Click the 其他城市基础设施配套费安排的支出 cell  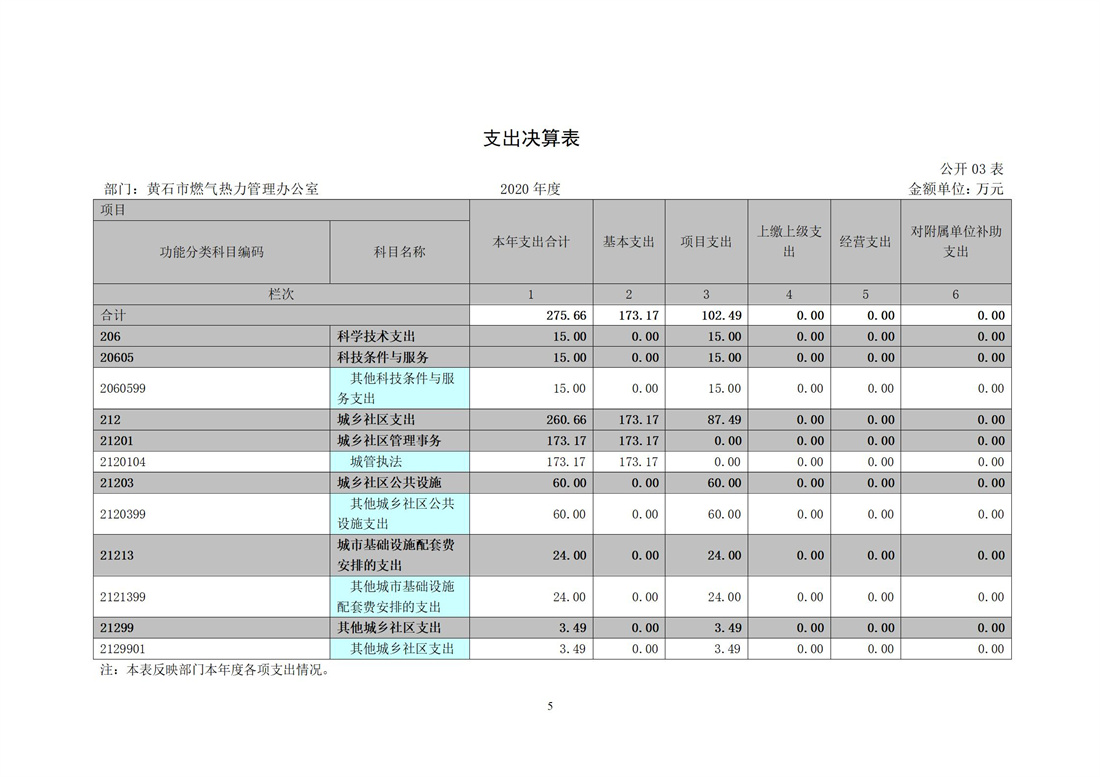click(399, 597)
